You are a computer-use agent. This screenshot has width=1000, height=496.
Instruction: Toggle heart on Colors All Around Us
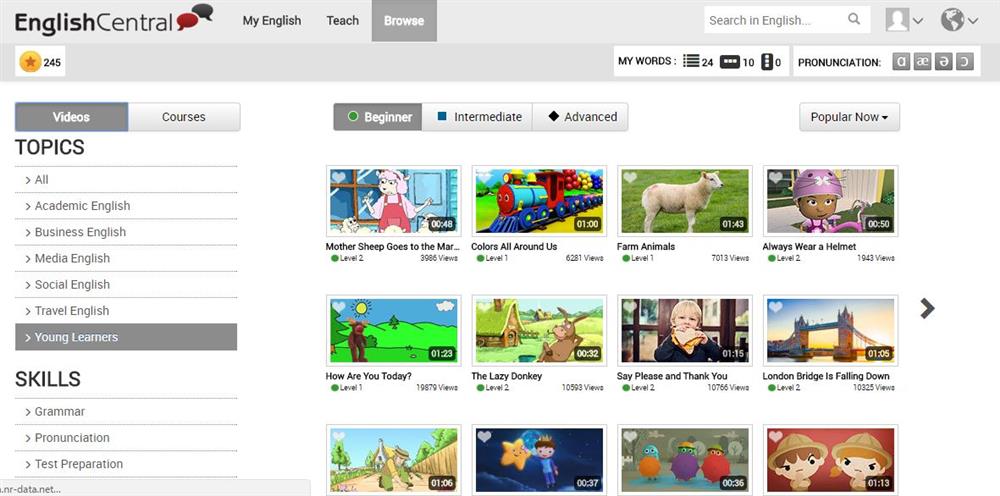[484, 178]
